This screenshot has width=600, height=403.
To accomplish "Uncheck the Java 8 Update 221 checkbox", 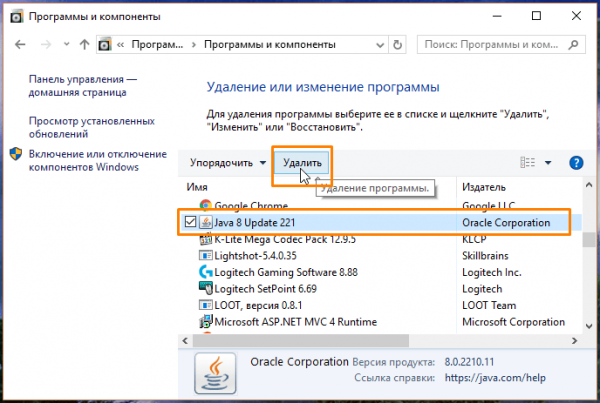I will pyautogui.click(x=190, y=222).
